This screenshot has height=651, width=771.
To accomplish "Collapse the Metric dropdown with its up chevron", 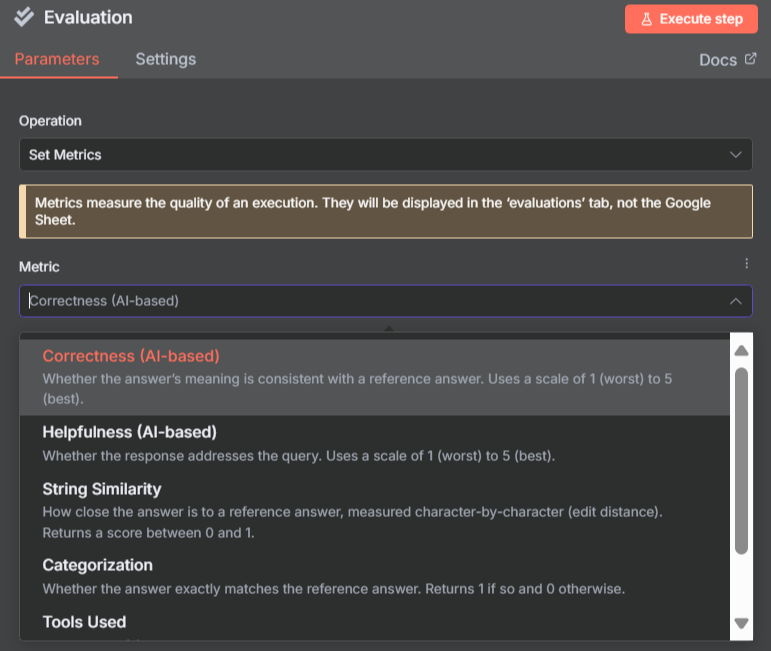I will (x=735, y=301).
